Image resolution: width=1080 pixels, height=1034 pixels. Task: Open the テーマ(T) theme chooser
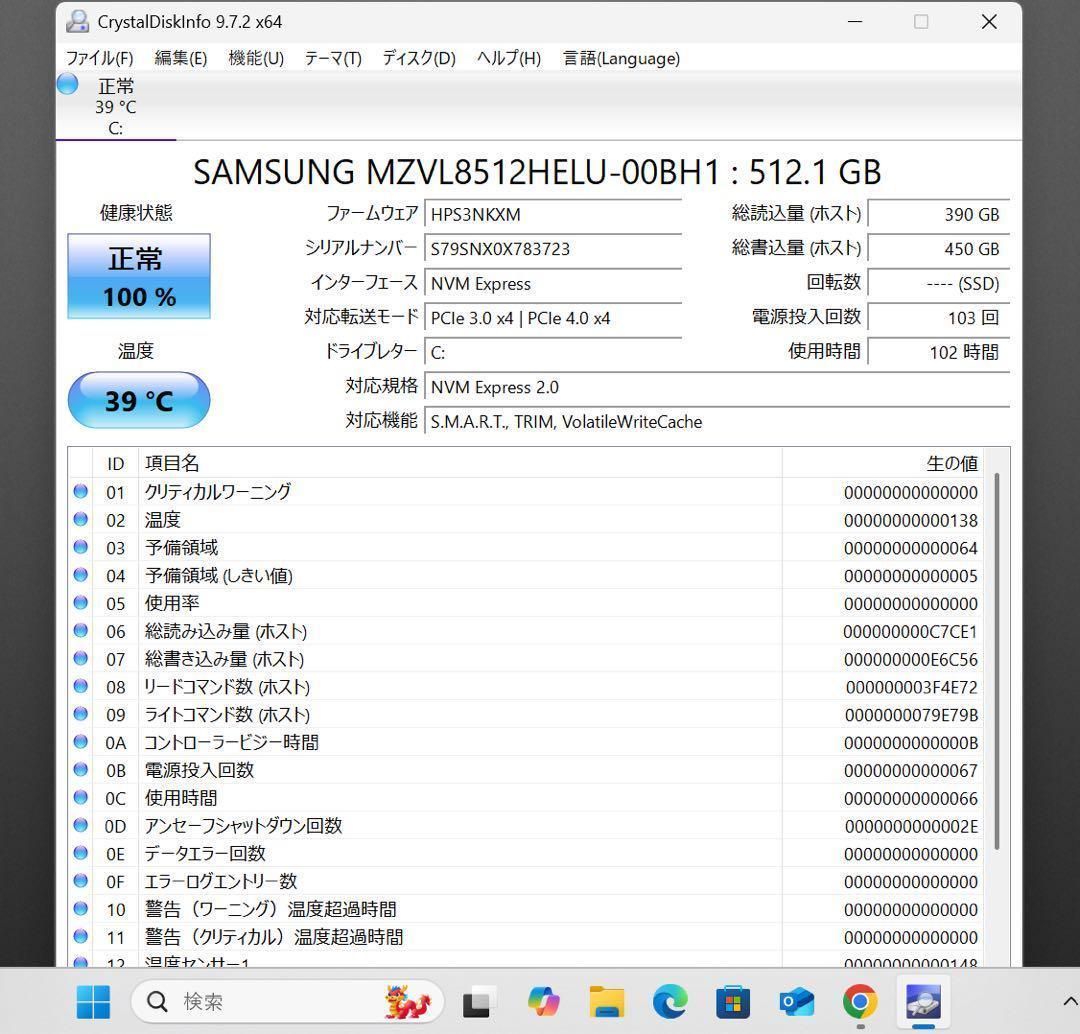(333, 58)
